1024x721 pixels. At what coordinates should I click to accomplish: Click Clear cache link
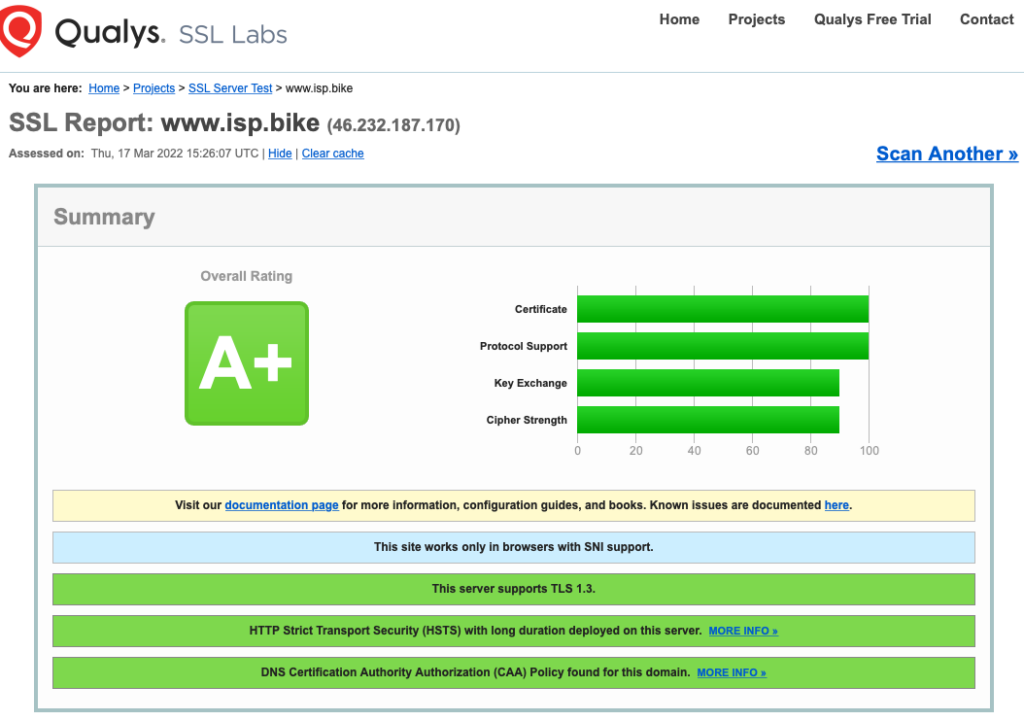[332, 153]
